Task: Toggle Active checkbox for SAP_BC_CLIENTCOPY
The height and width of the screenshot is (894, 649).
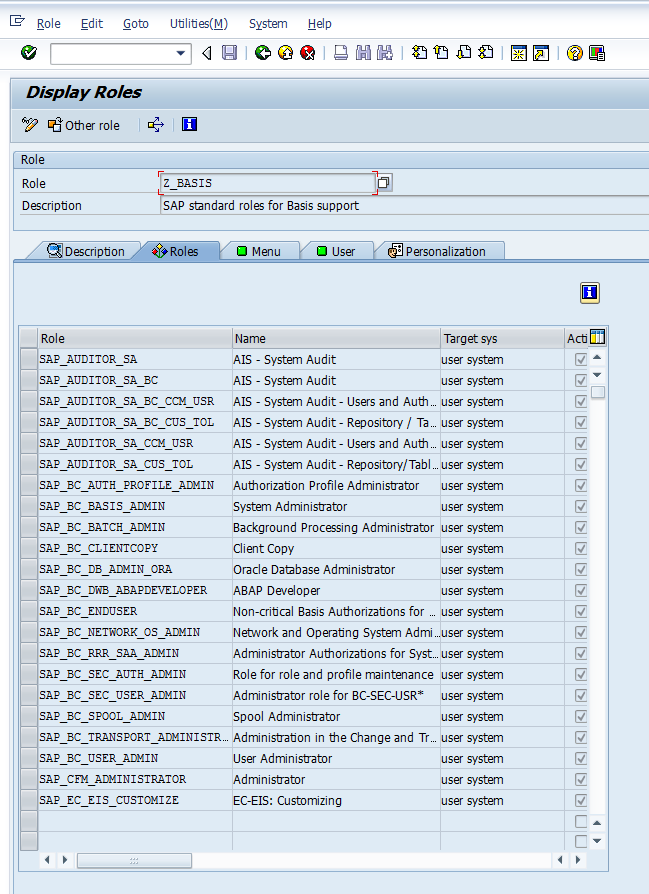Action: 581,548
